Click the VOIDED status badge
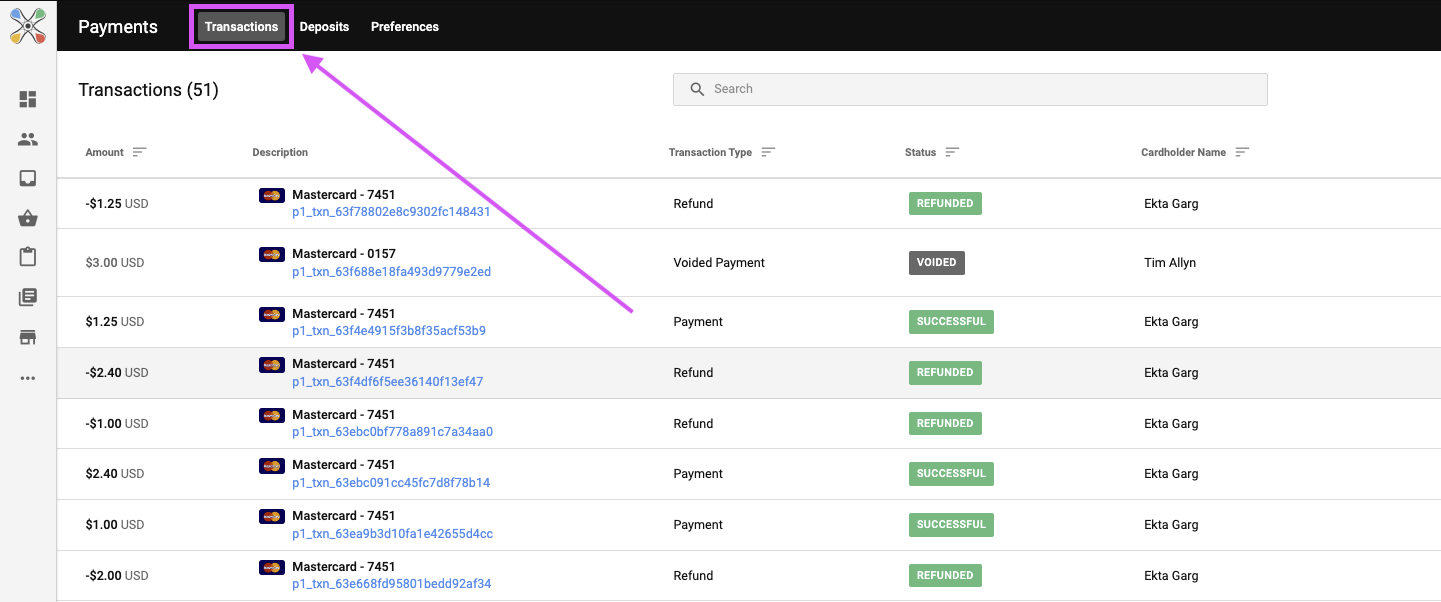This screenshot has height=602, width=1441. point(937,263)
